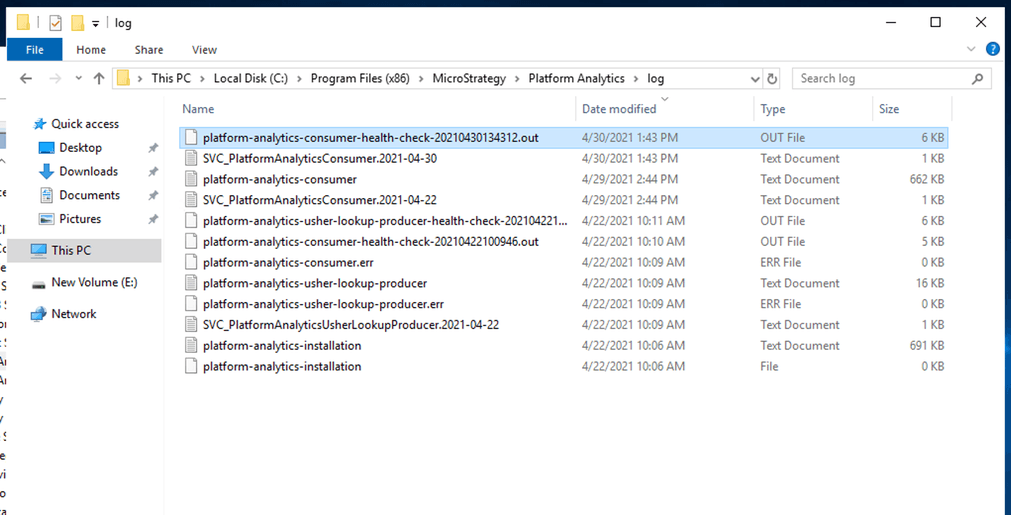Expand the address bar history dropdown
Screen dimensions: 1011x515
coord(756,79)
